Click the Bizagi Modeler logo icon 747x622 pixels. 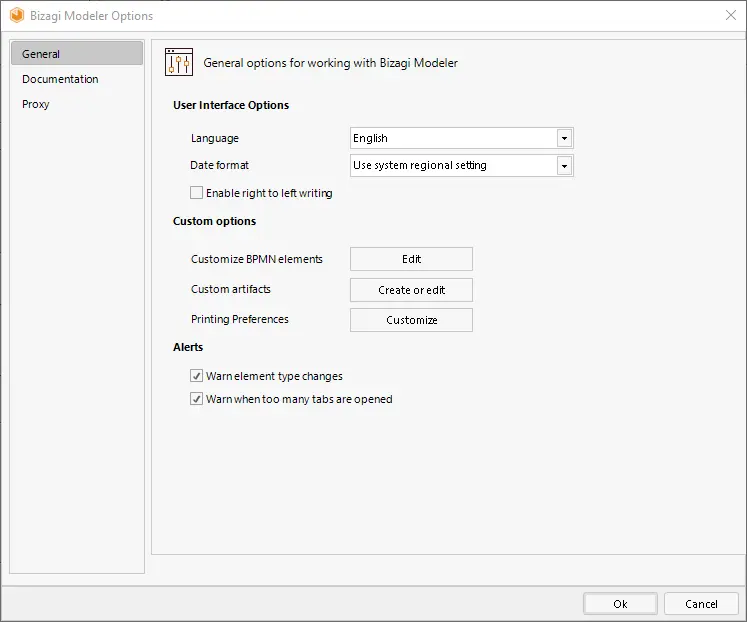tap(17, 15)
